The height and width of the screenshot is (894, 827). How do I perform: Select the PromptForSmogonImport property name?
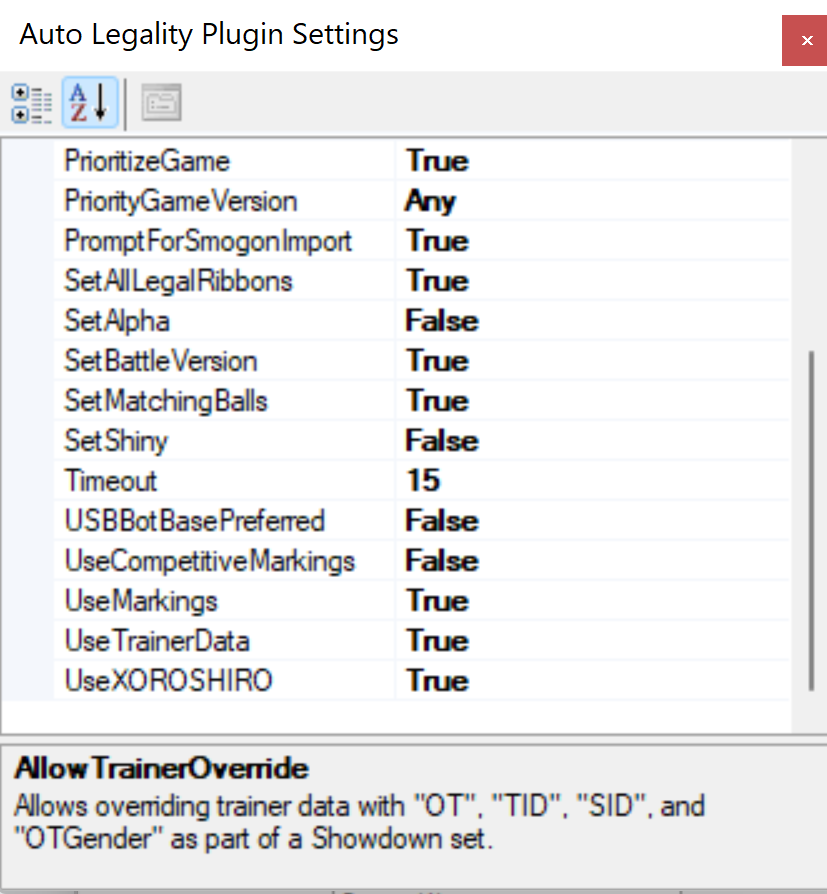click(x=208, y=241)
